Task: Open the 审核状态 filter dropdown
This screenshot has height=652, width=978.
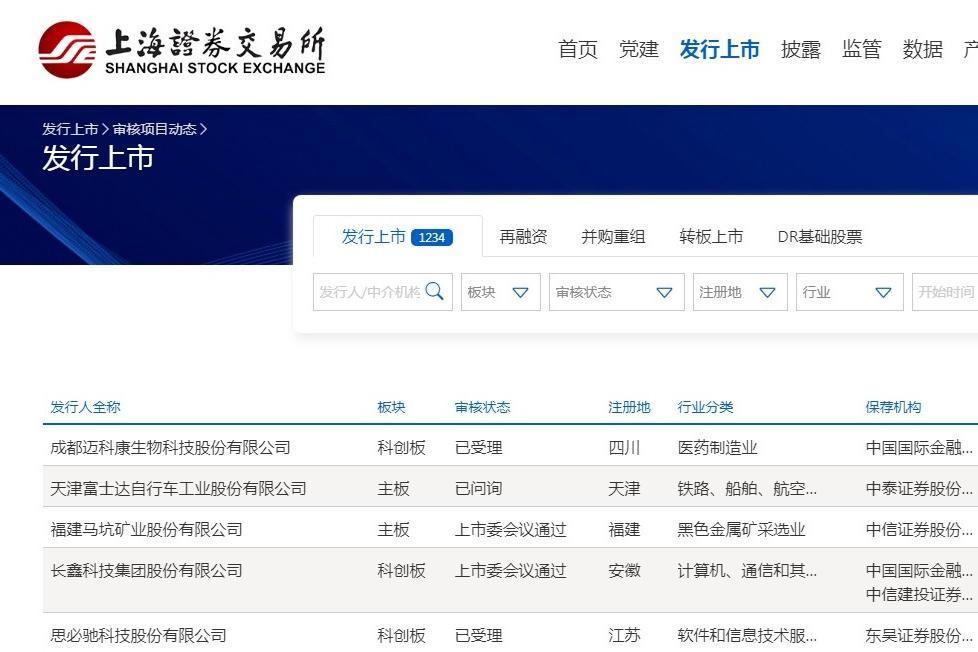Action: coord(616,292)
